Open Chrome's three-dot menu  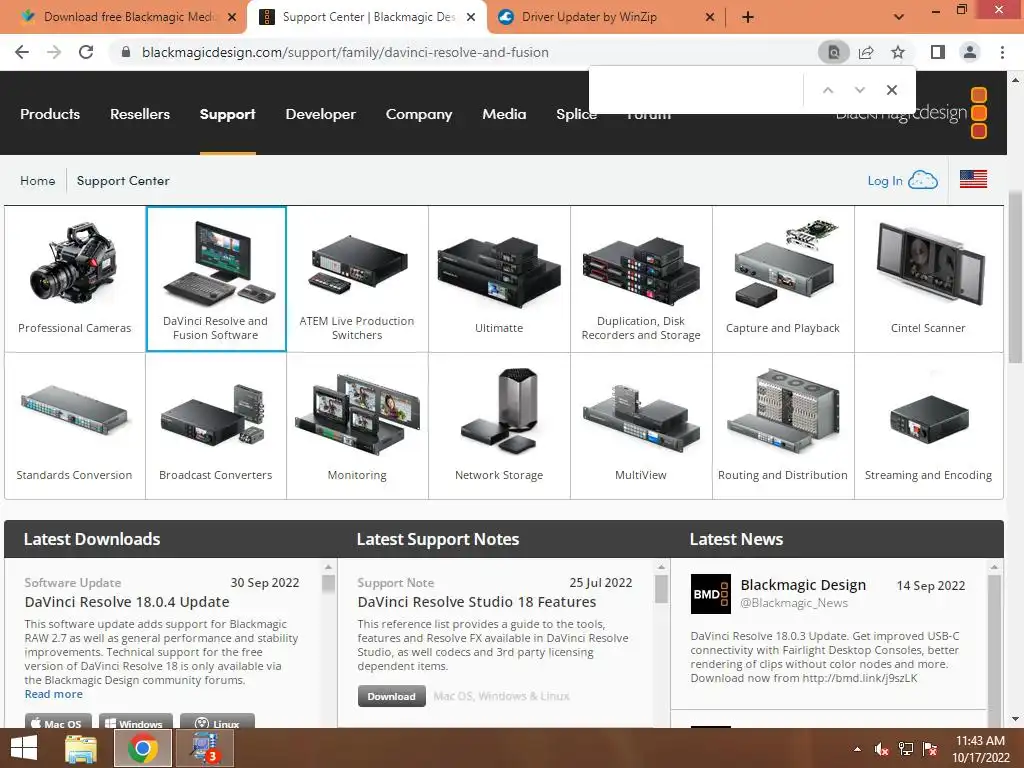[x=1002, y=52]
